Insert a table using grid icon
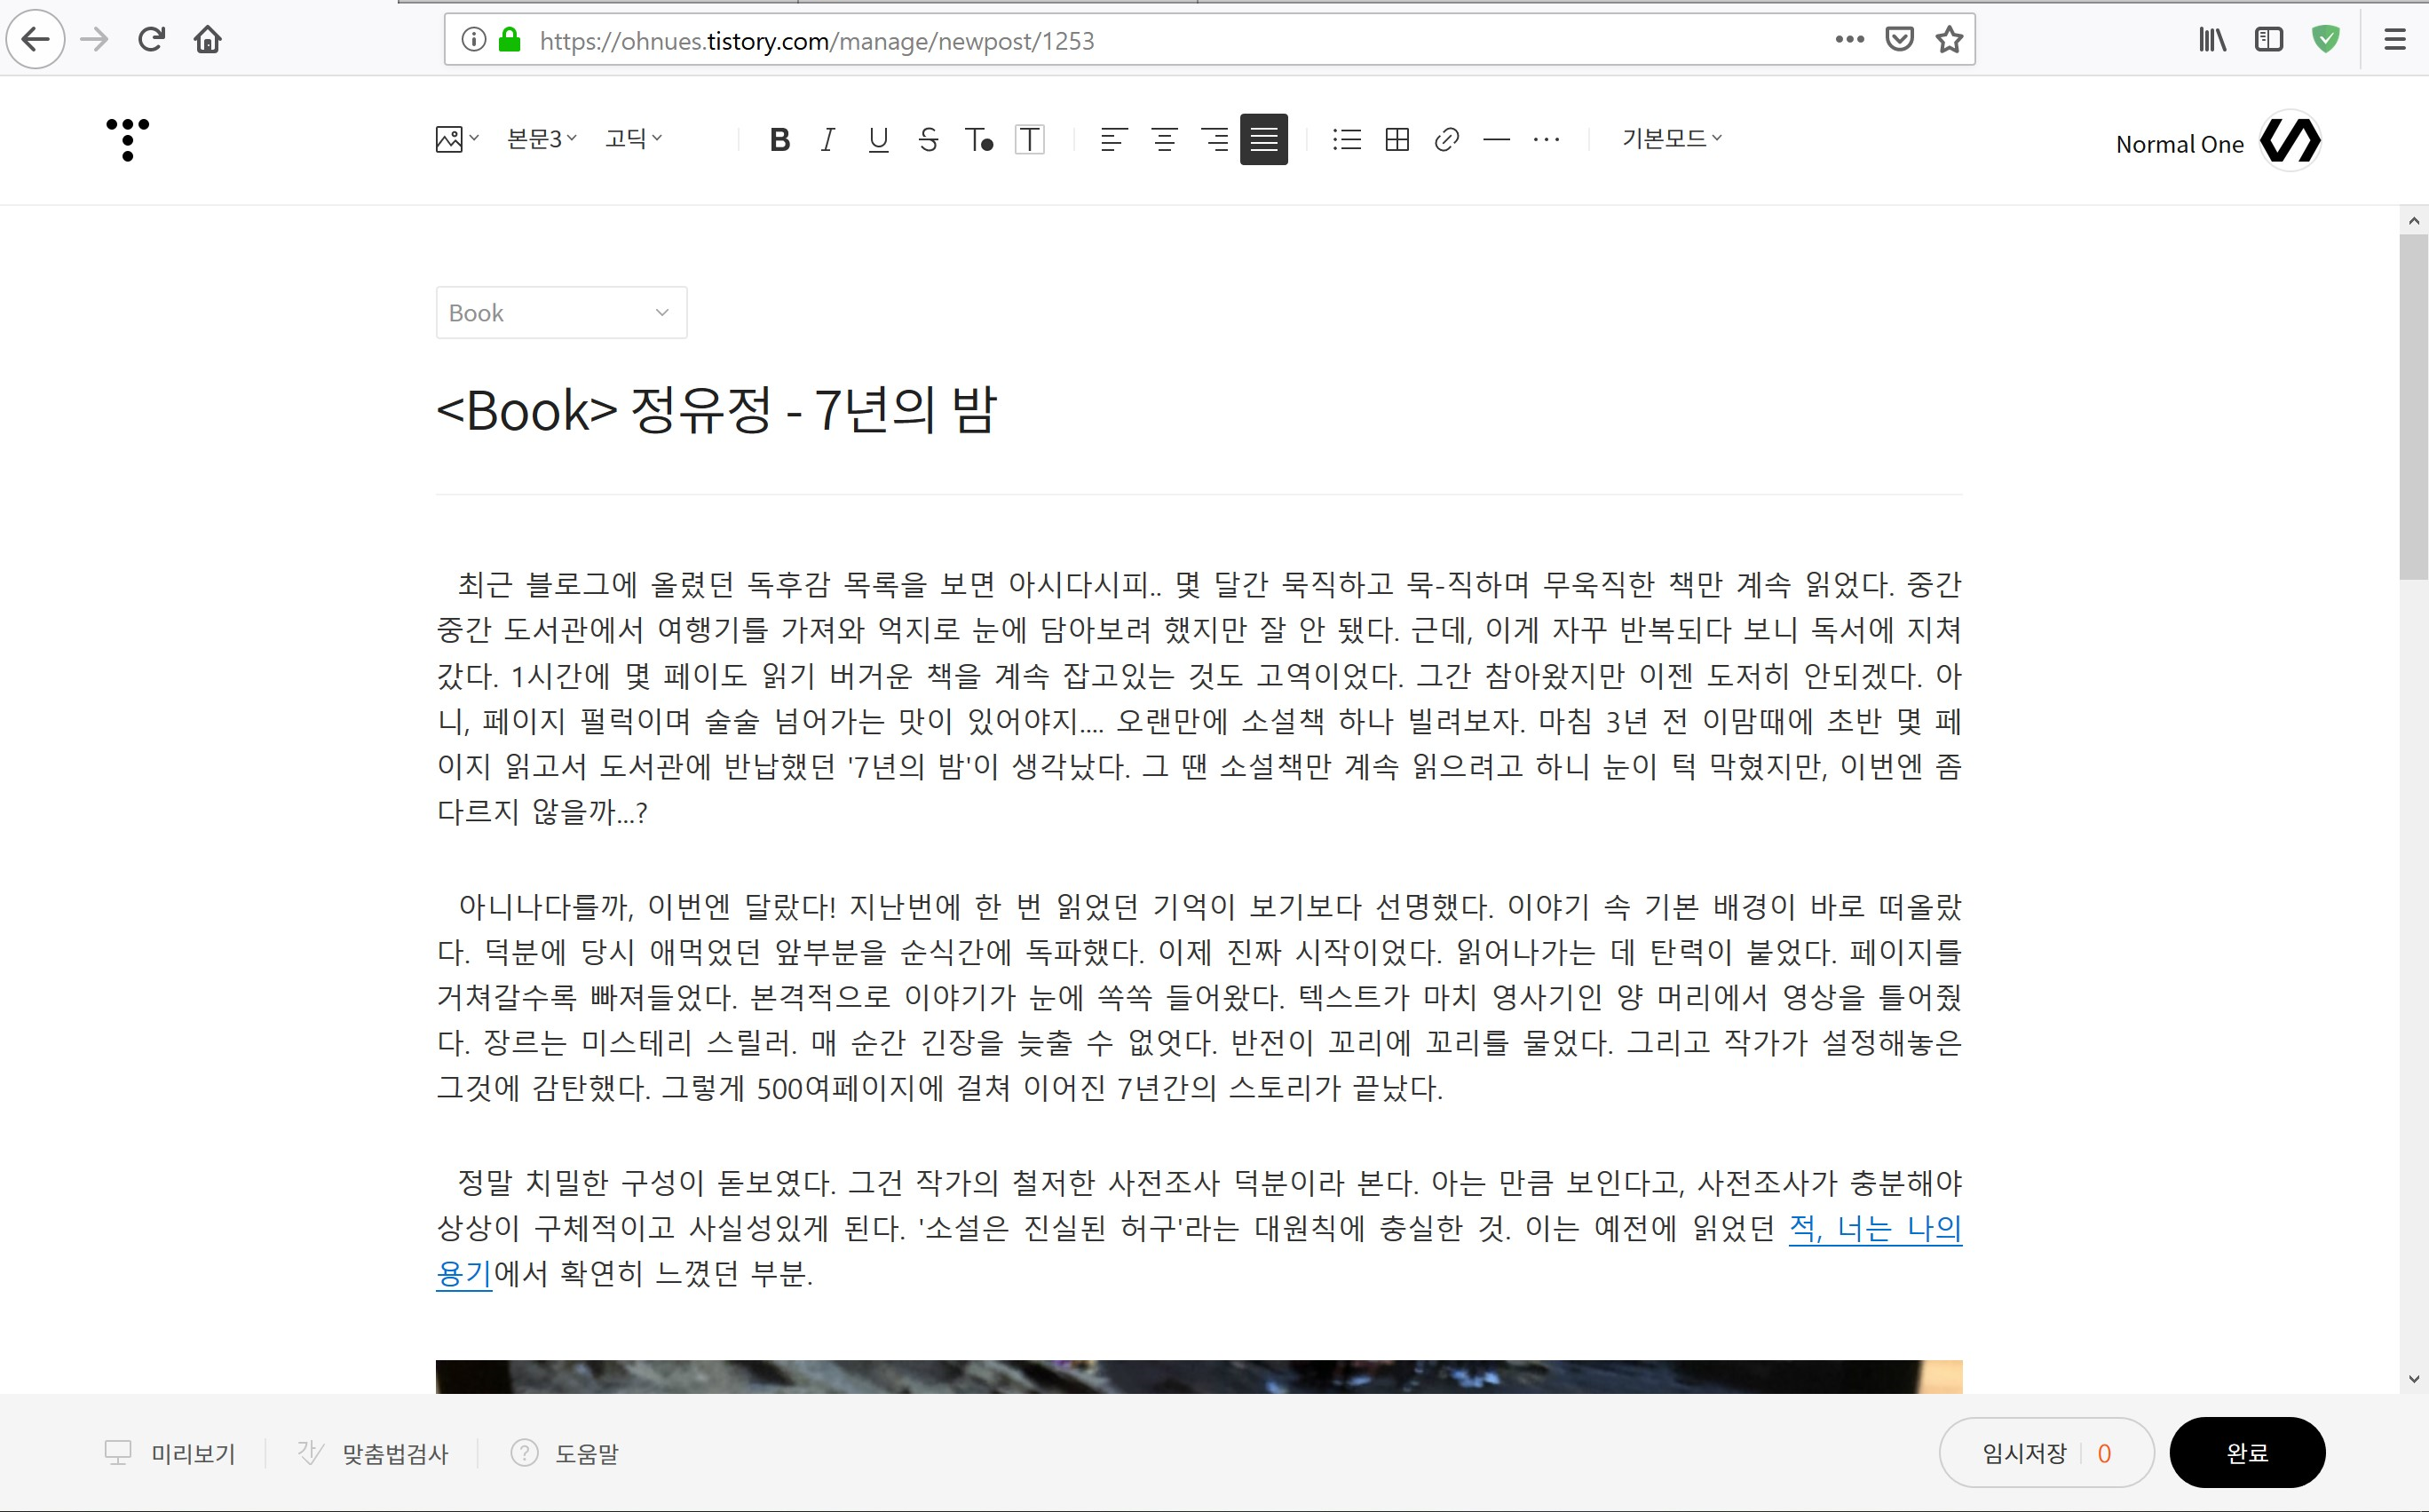Viewport: 2429px width, 1512px height. click(x=1397, y=139)
